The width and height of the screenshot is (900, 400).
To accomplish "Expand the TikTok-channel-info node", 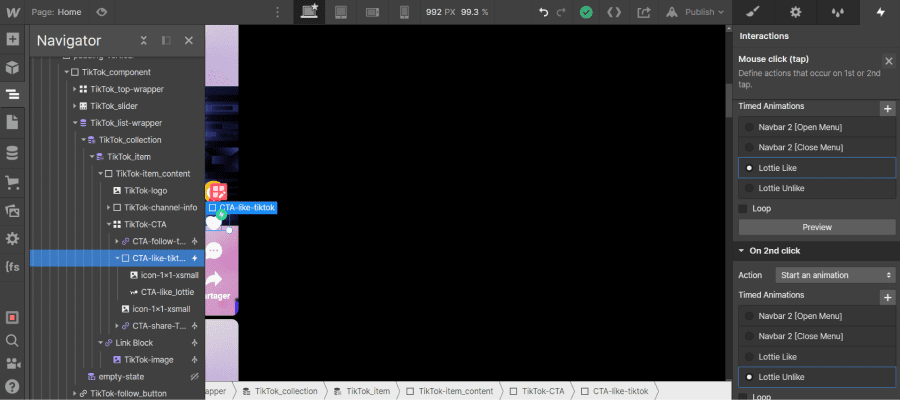I will (108, 208).
